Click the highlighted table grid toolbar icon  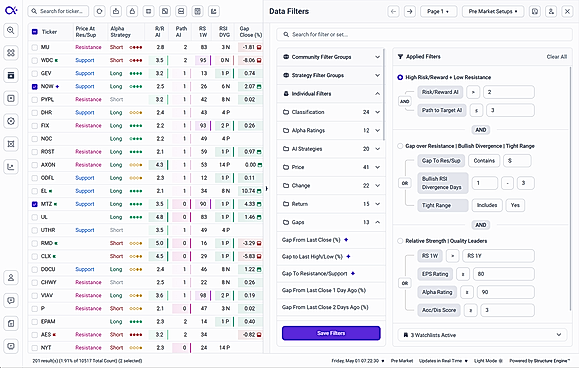pos(198,11)
